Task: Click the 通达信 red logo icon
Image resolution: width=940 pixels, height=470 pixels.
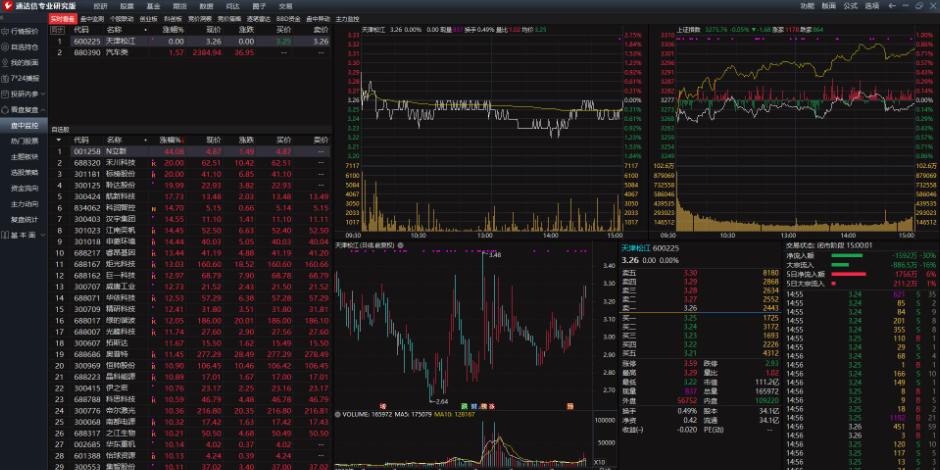Action: click(8, 6)
